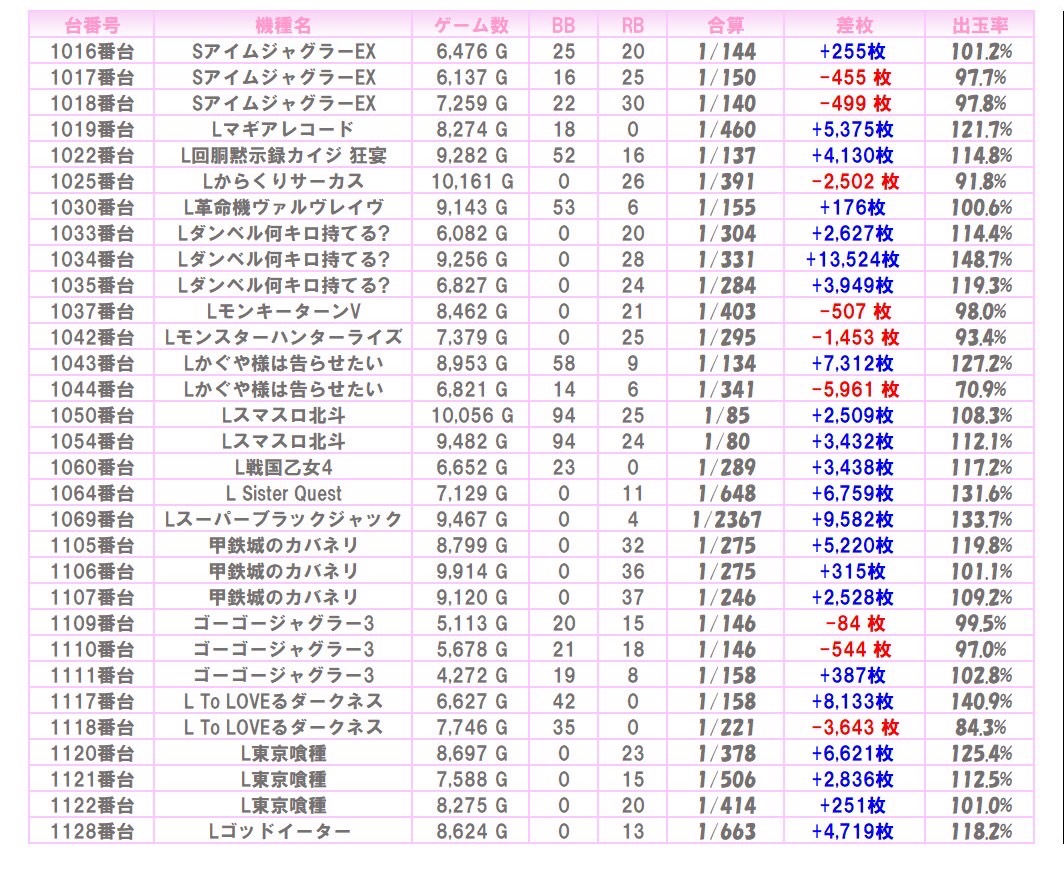Click the +9,582枚 value
Viewport: 1064px width, 870px height.
click(x=853, y=520)
